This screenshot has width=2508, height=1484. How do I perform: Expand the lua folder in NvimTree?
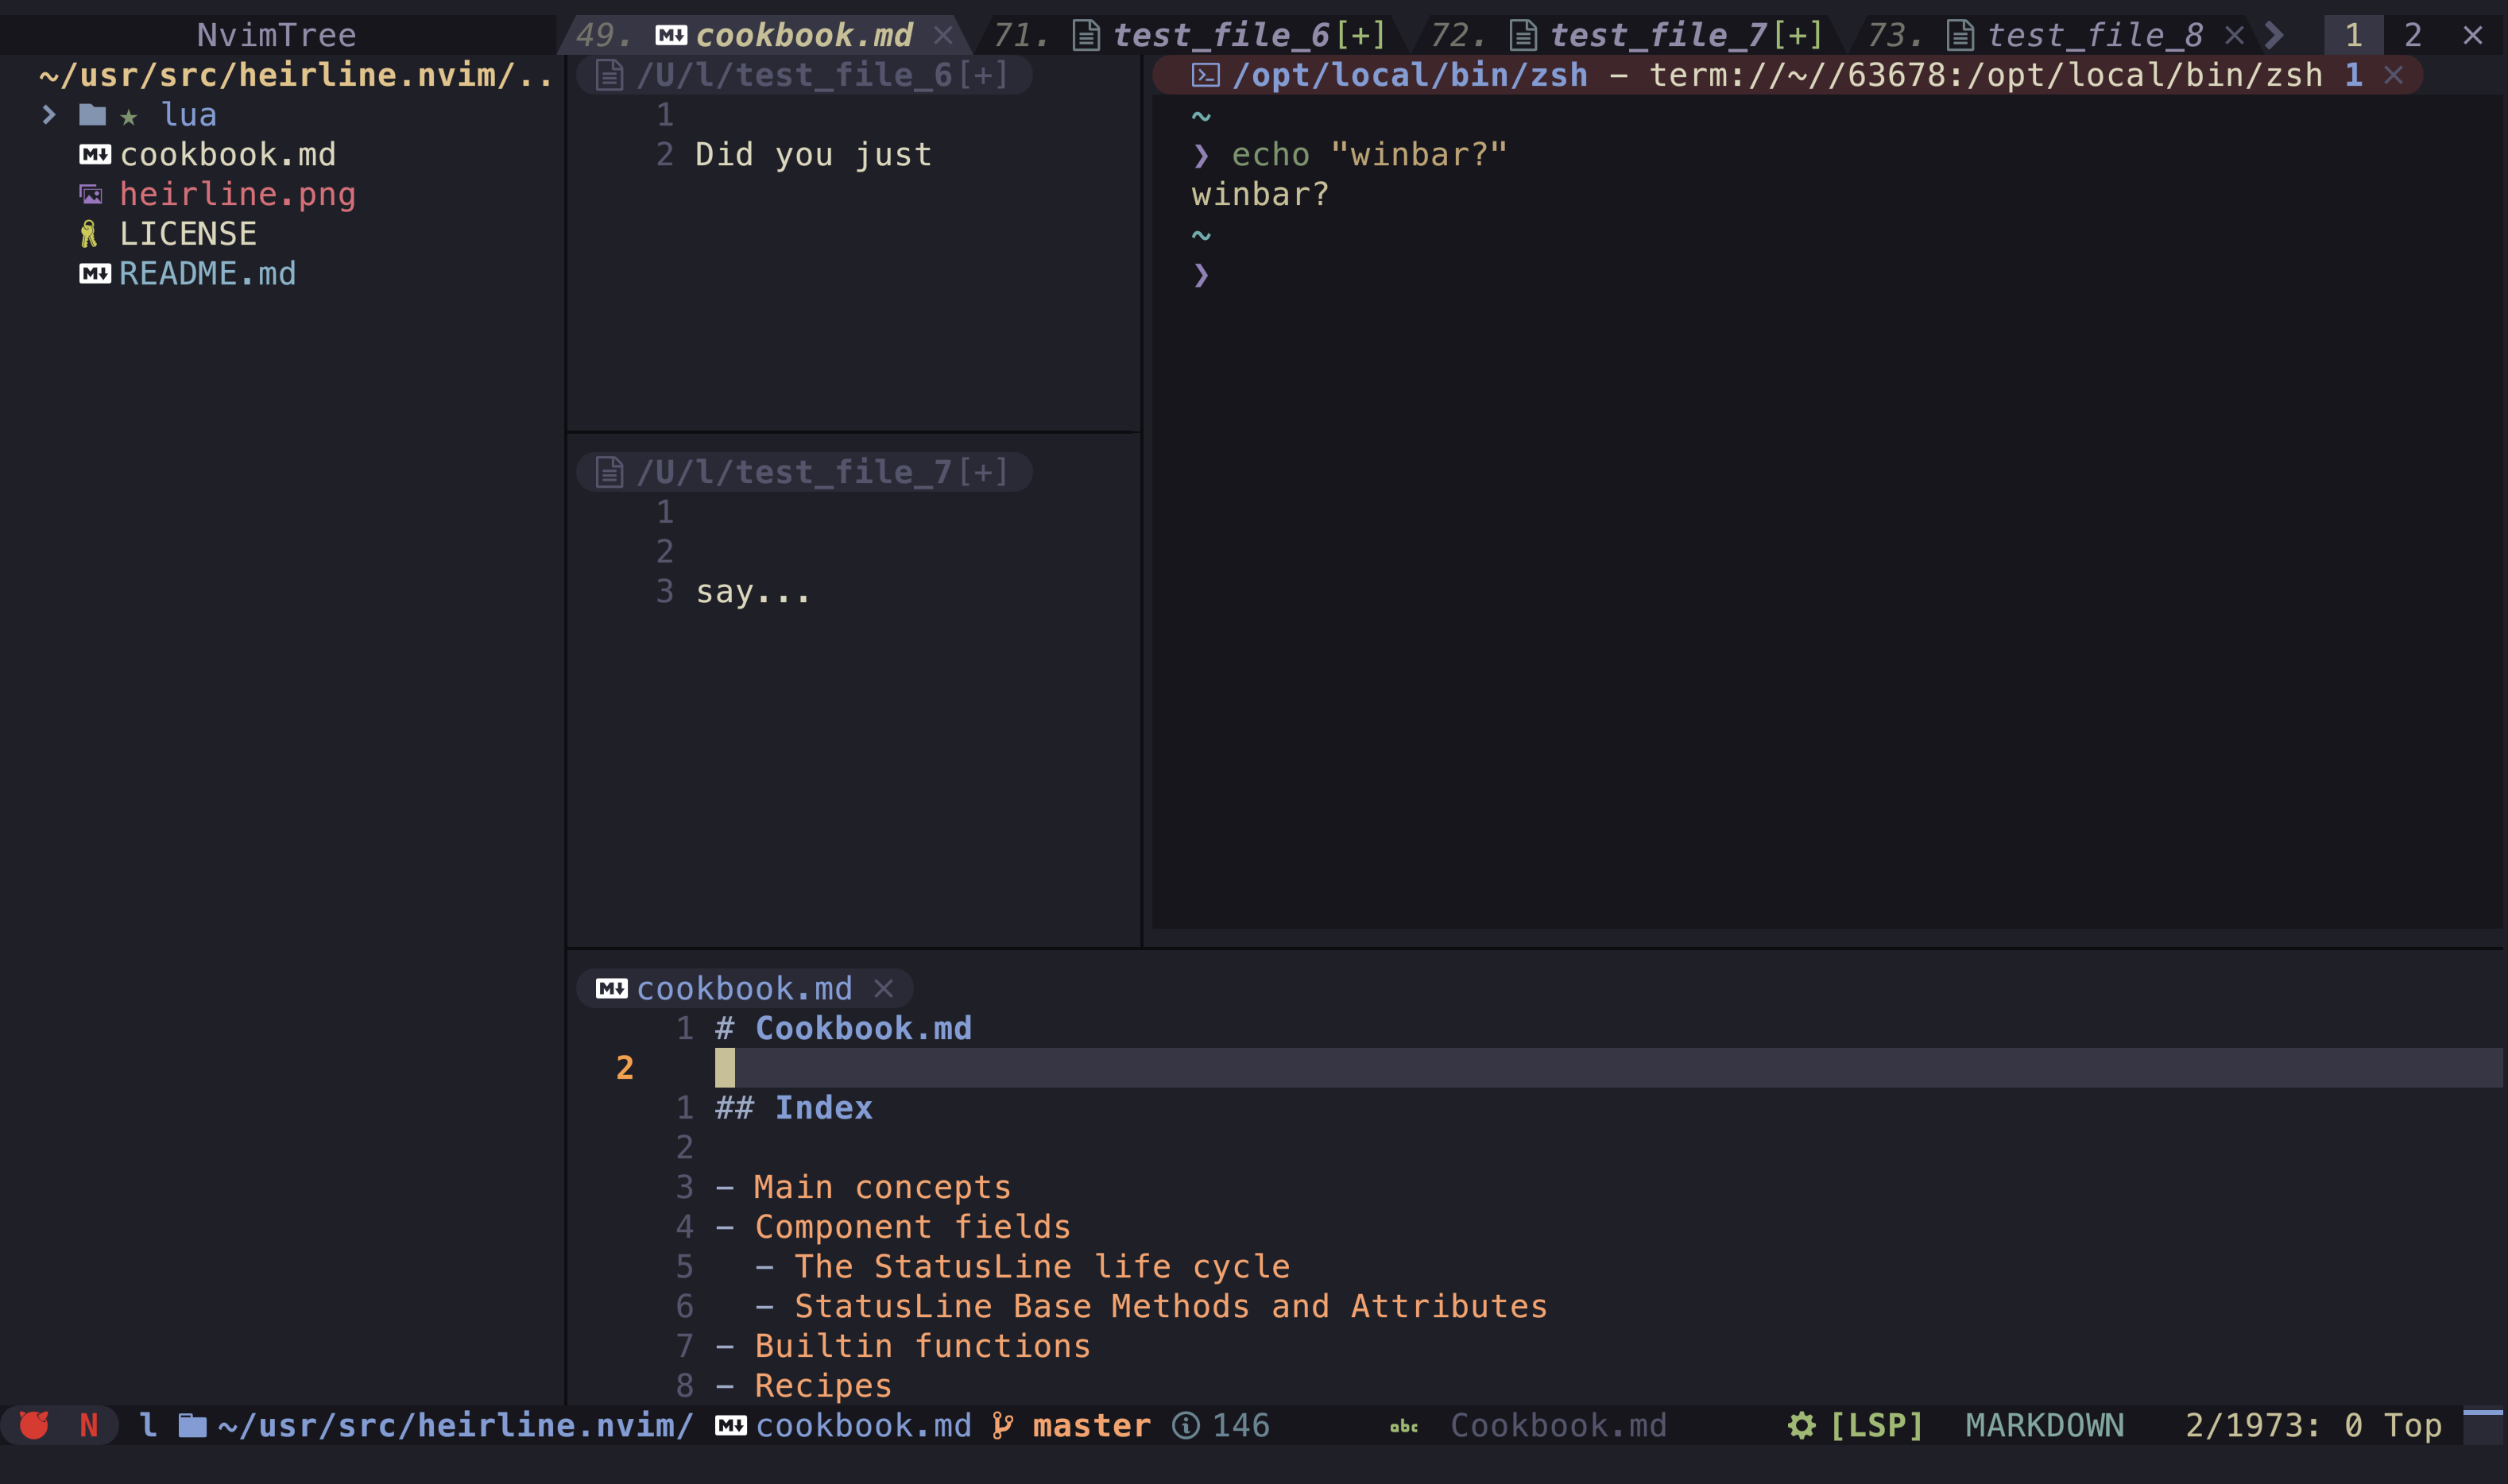[49, 115]
